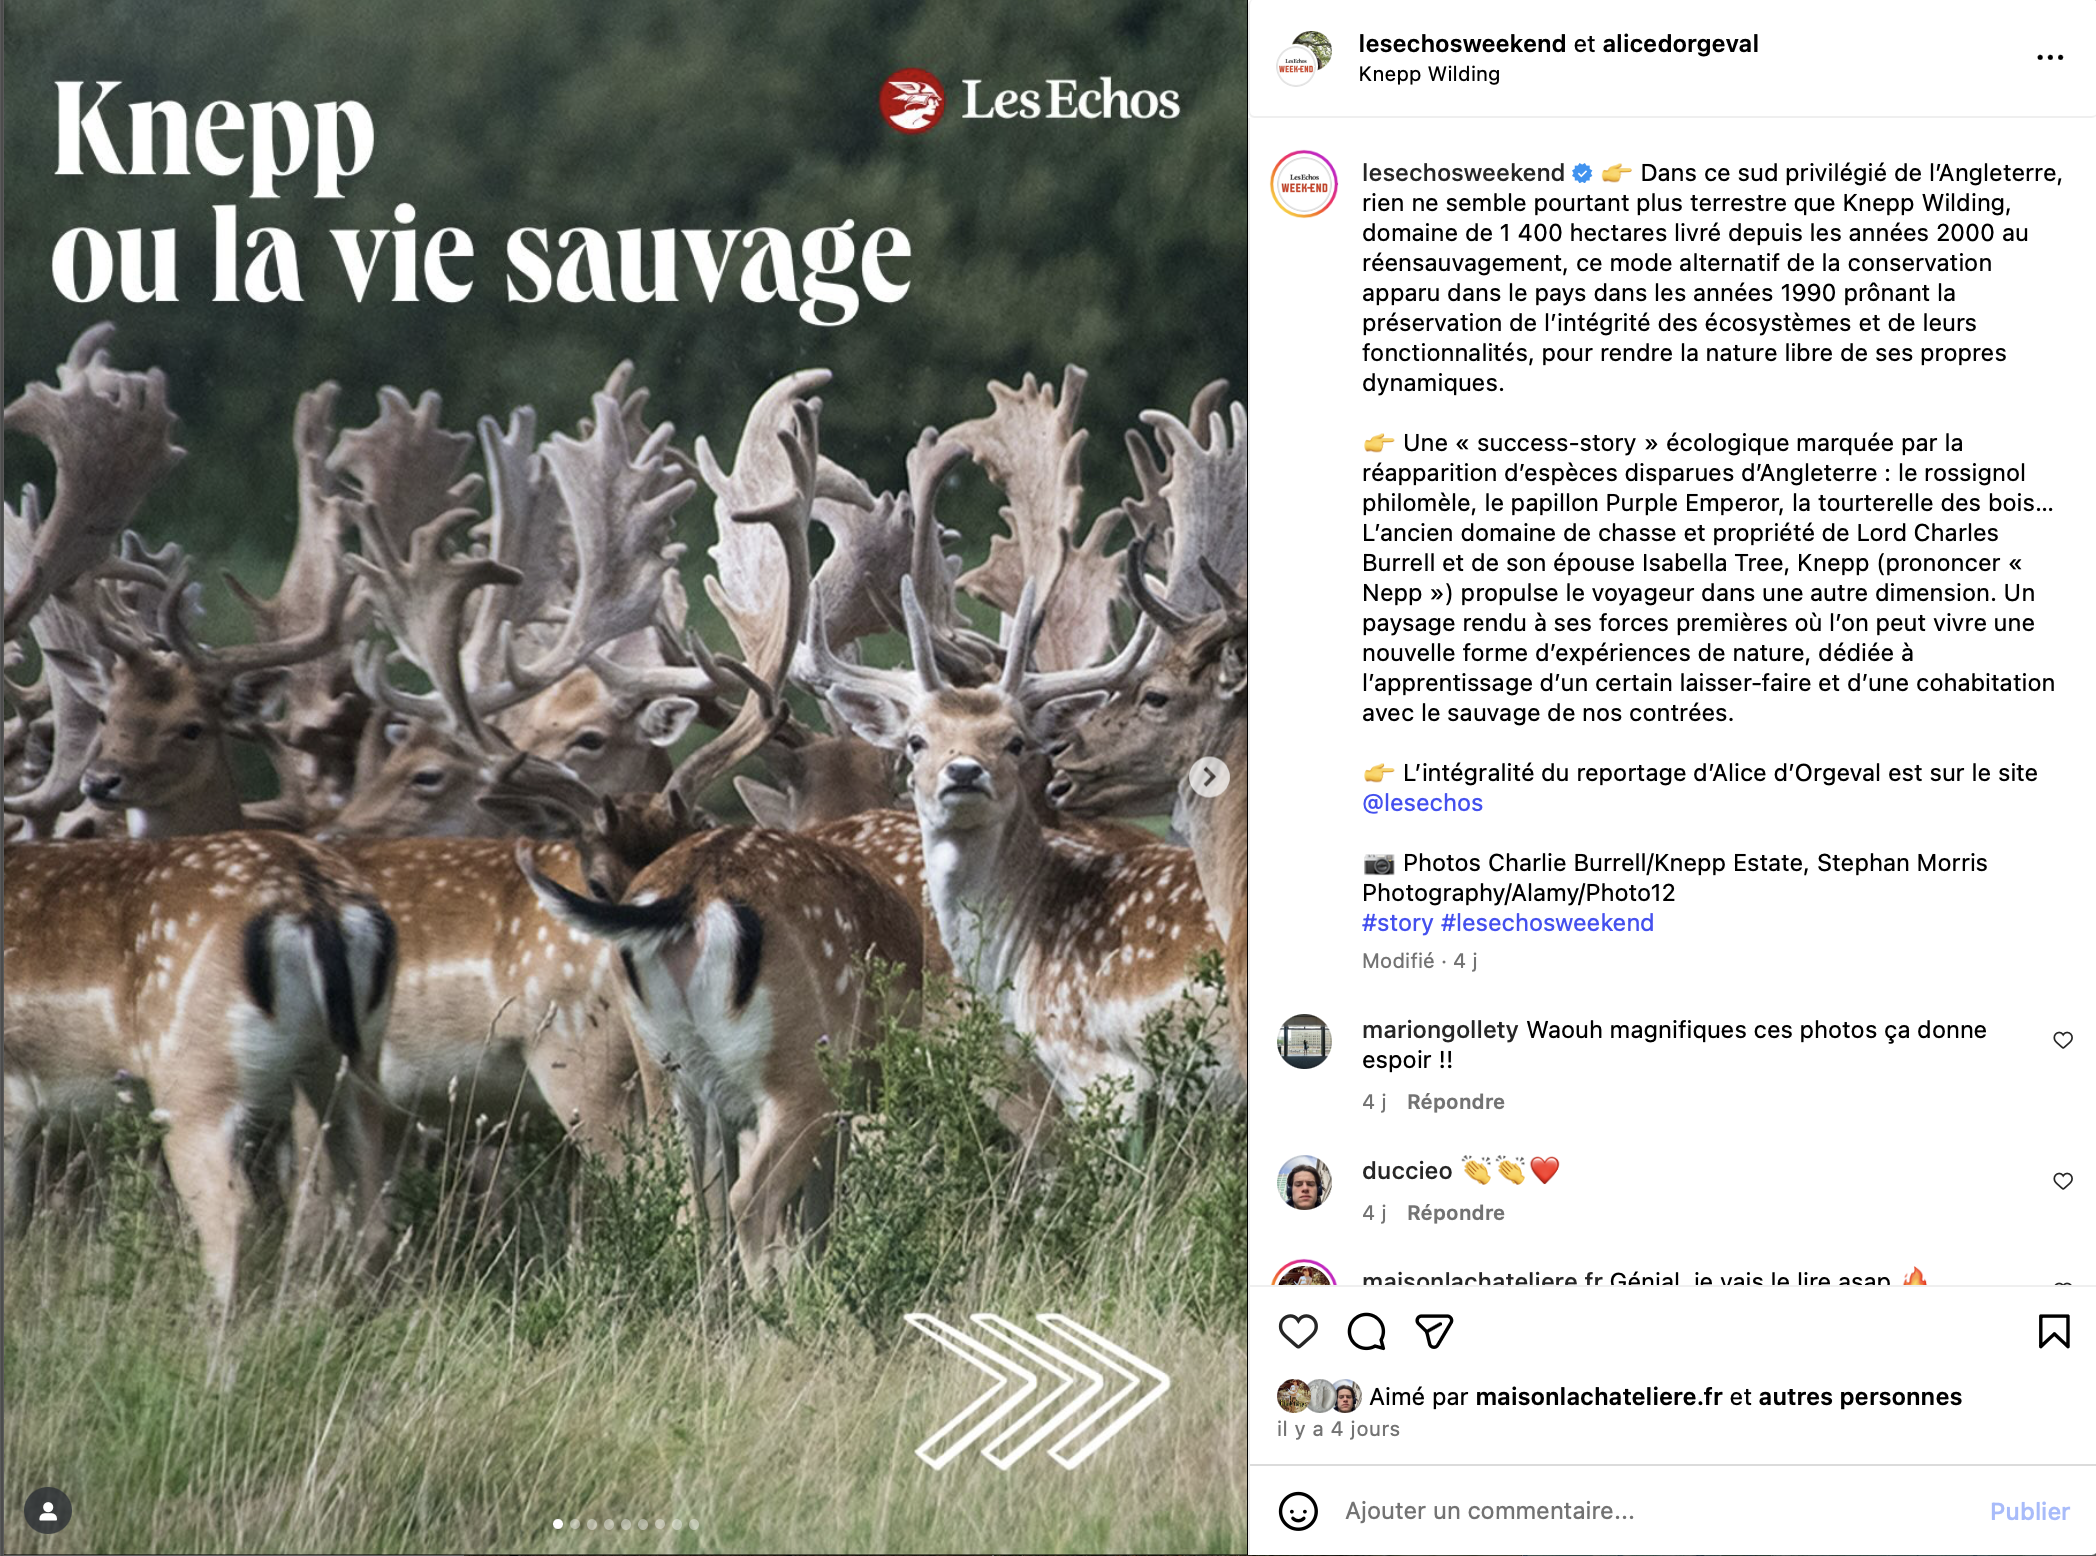Open the three-dot more options menu
Viewport: 2096px width, 1556px height.
(2050, 57)
